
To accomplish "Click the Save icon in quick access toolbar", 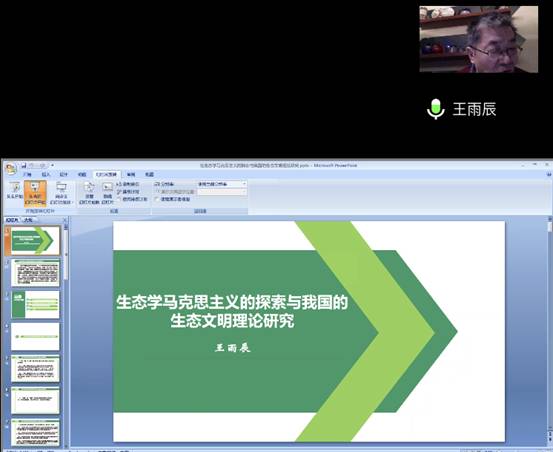I will 24,165.
